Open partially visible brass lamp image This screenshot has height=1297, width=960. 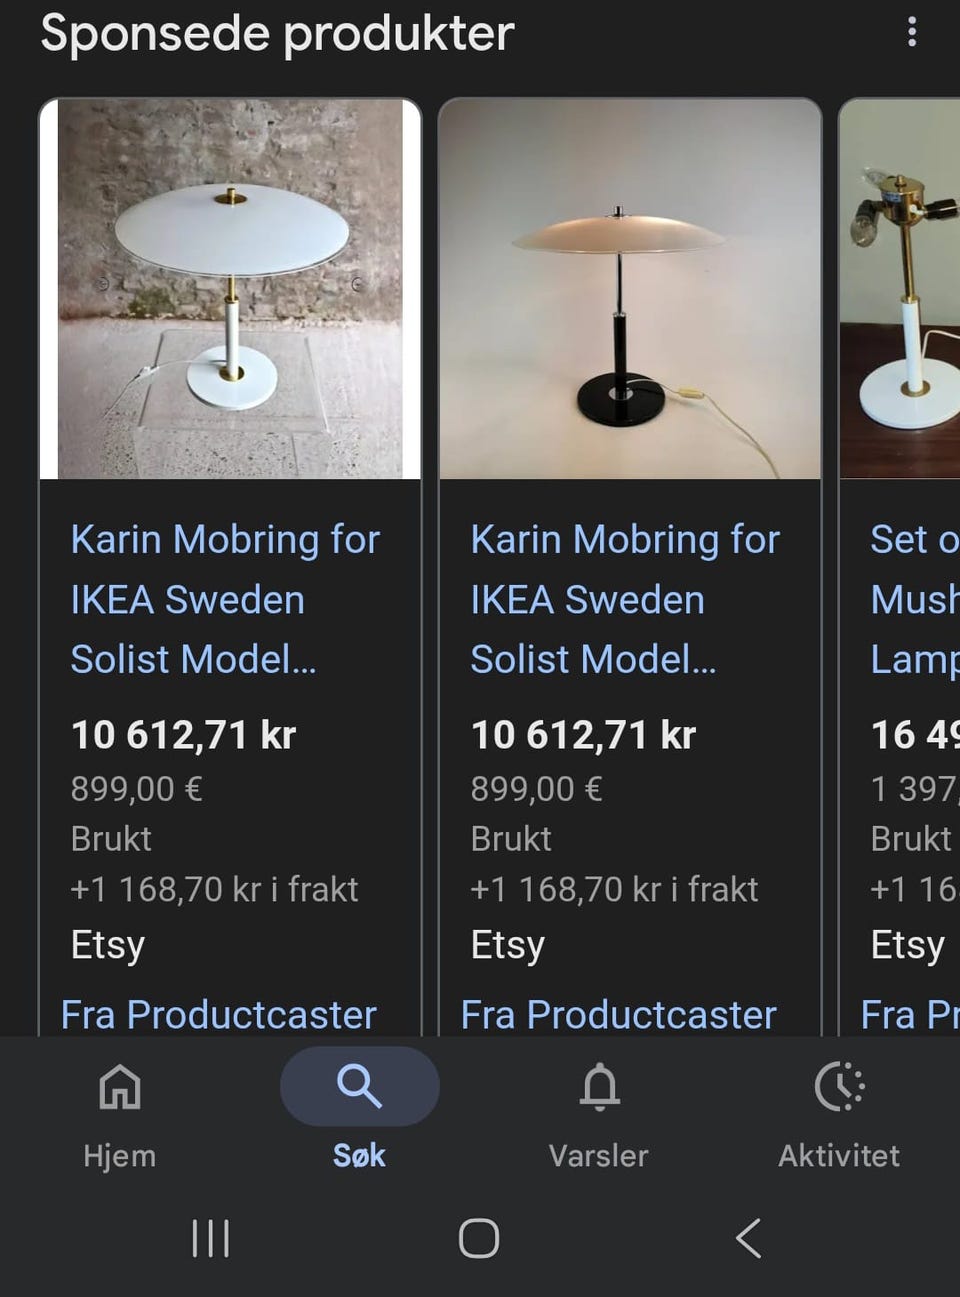click(x=900, y=289)
